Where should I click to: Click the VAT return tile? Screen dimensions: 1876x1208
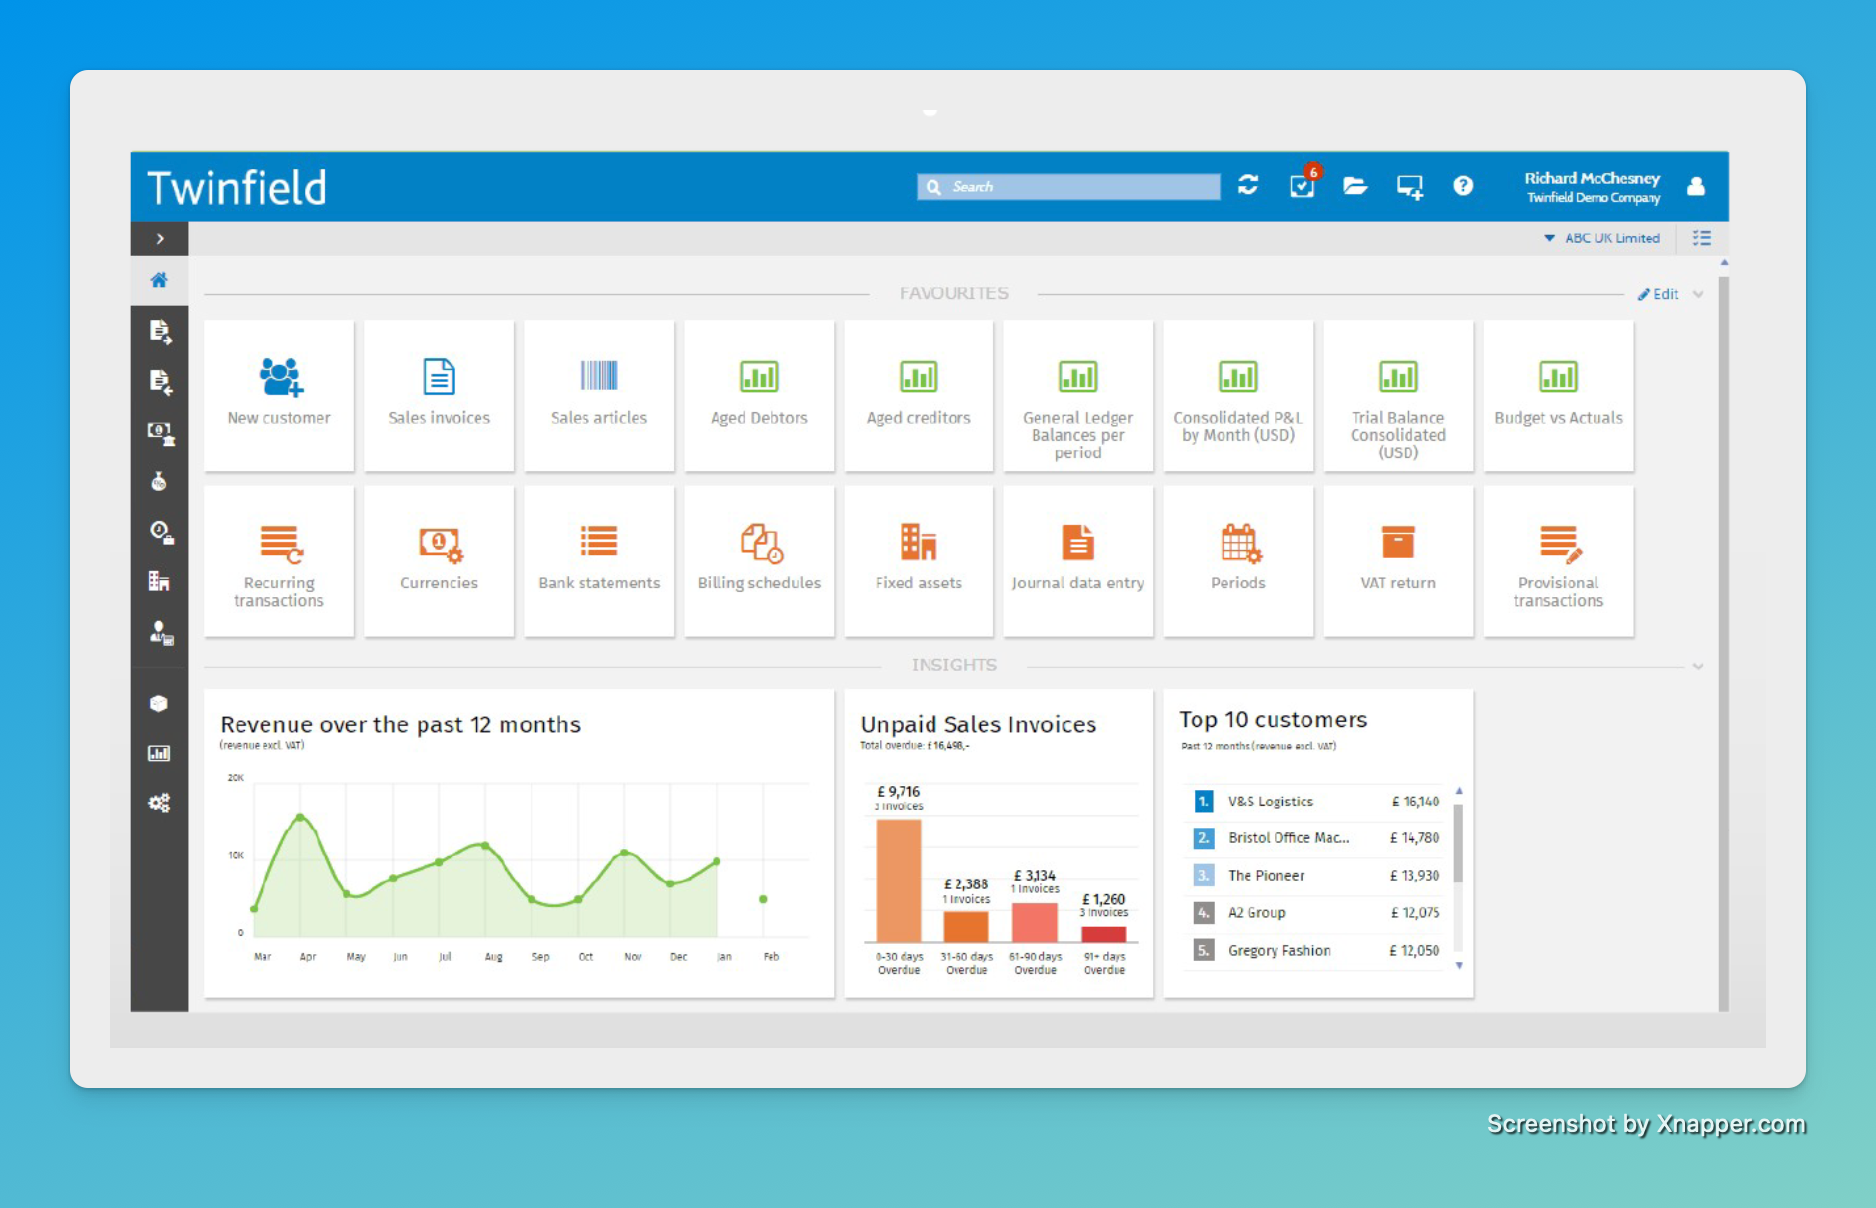pyautogui.click(x=1397, y=560)
